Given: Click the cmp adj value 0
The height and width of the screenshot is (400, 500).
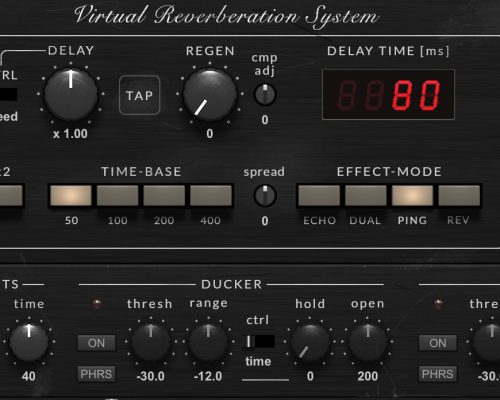Looking at the screenshot, I should coord(265,120).
